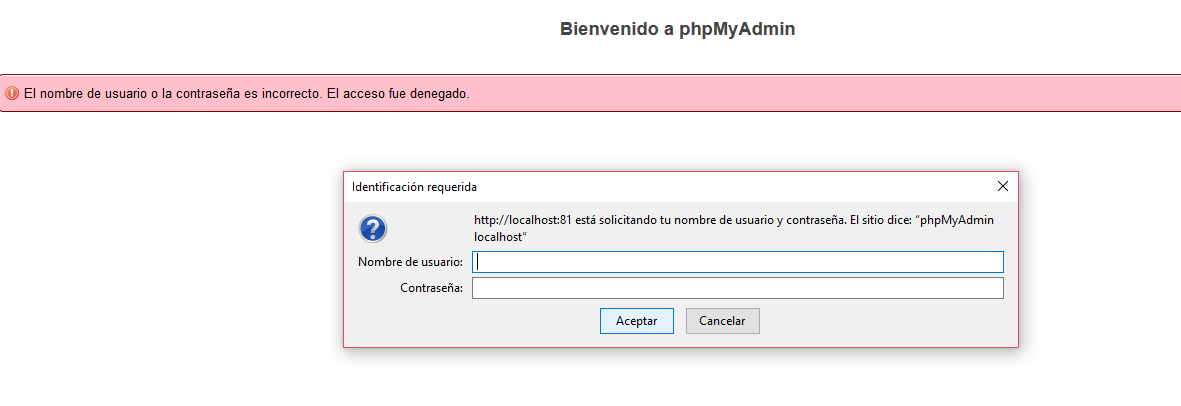Click the localhost:81 request message text
The height and width of the screenshot is (406, 1181).
(734, 228)
